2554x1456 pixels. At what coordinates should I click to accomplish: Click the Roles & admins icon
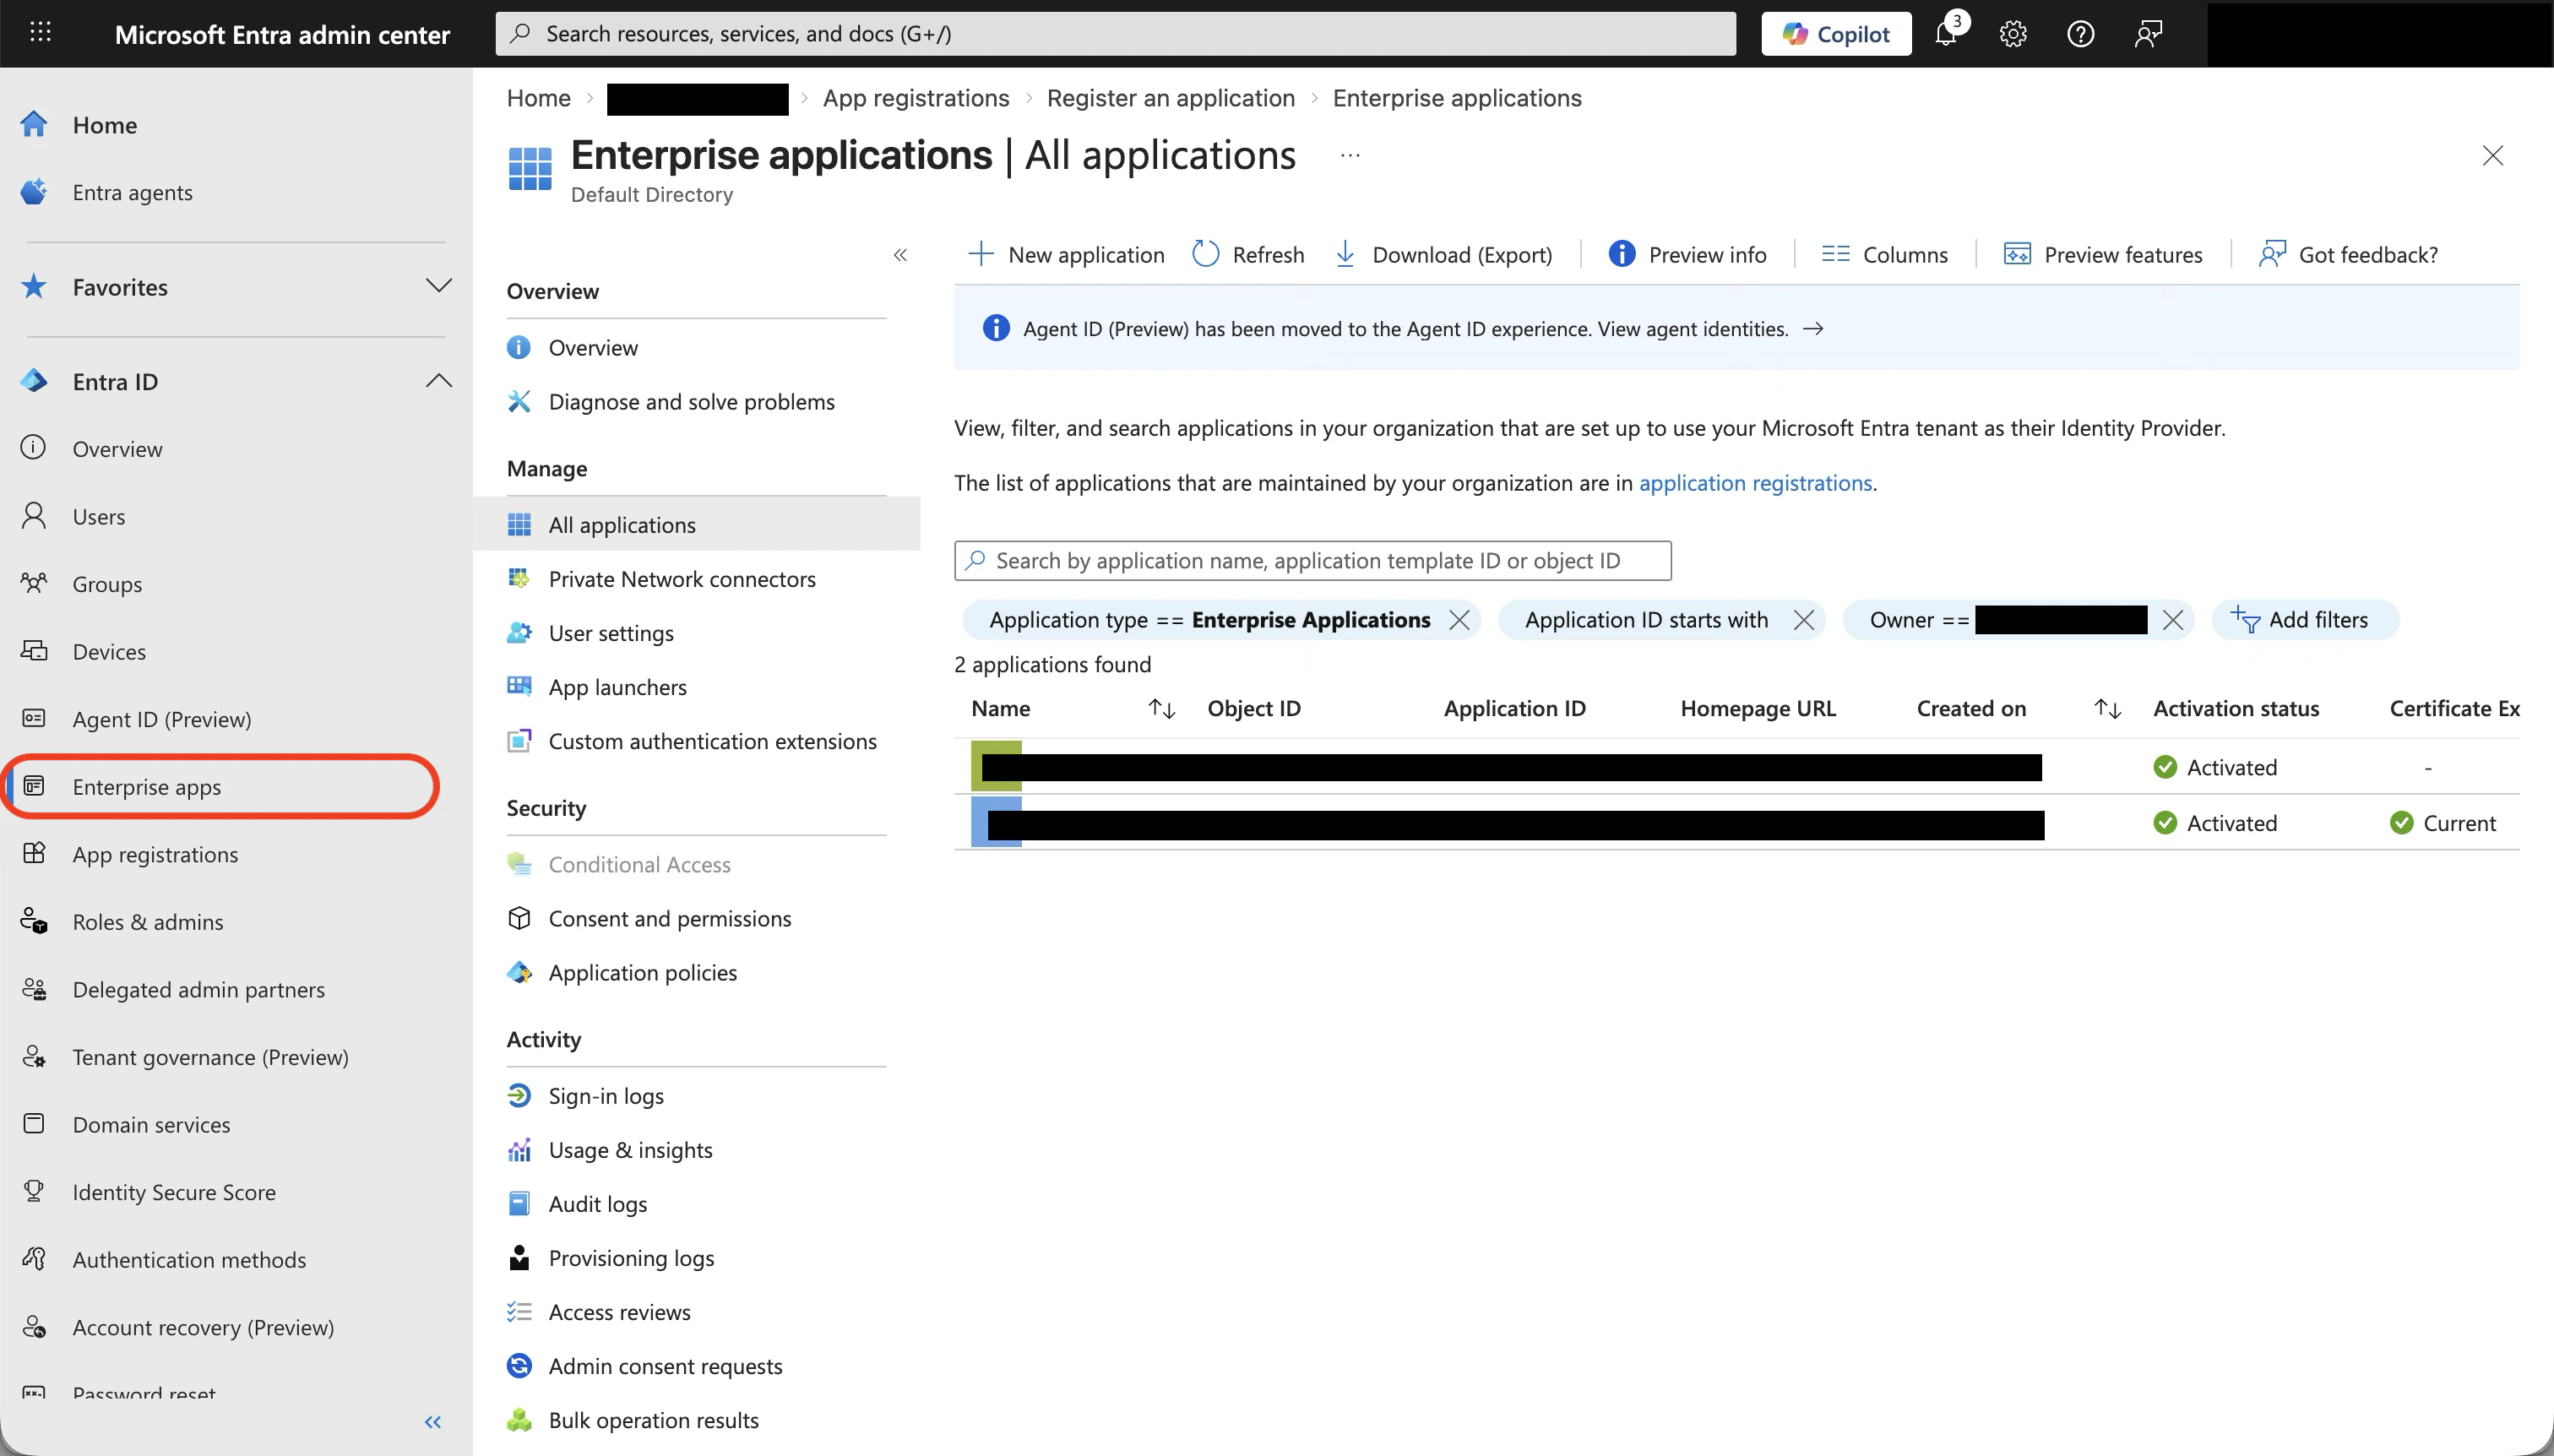click(34, 921)
